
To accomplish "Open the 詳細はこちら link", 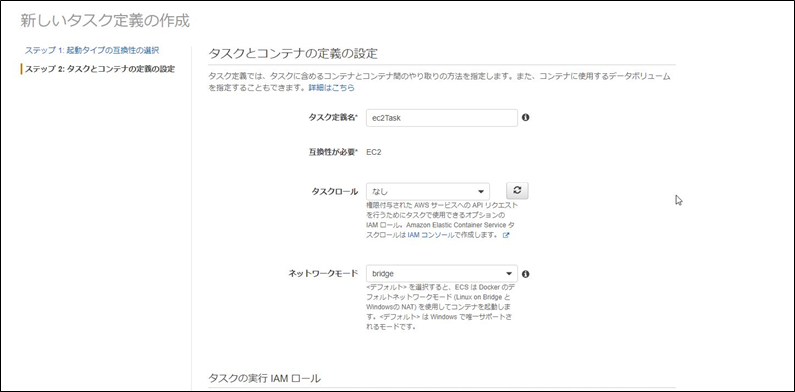I will 332,88.
